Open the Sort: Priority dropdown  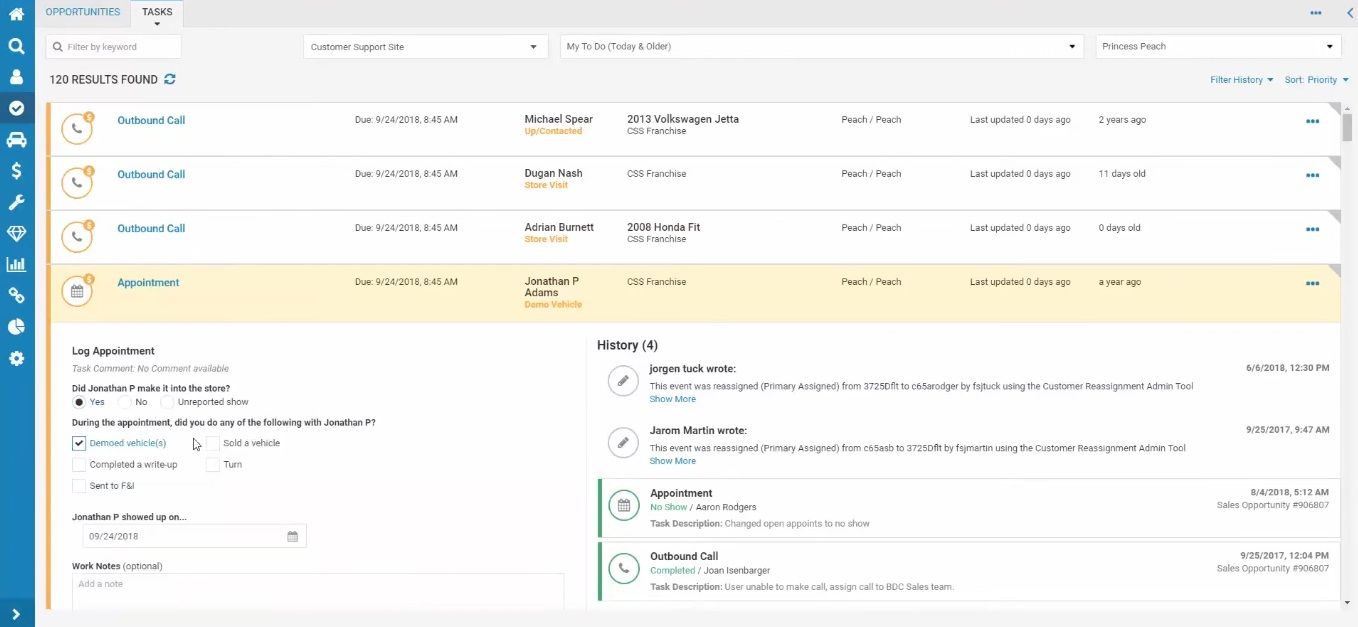click(1316, 80)
